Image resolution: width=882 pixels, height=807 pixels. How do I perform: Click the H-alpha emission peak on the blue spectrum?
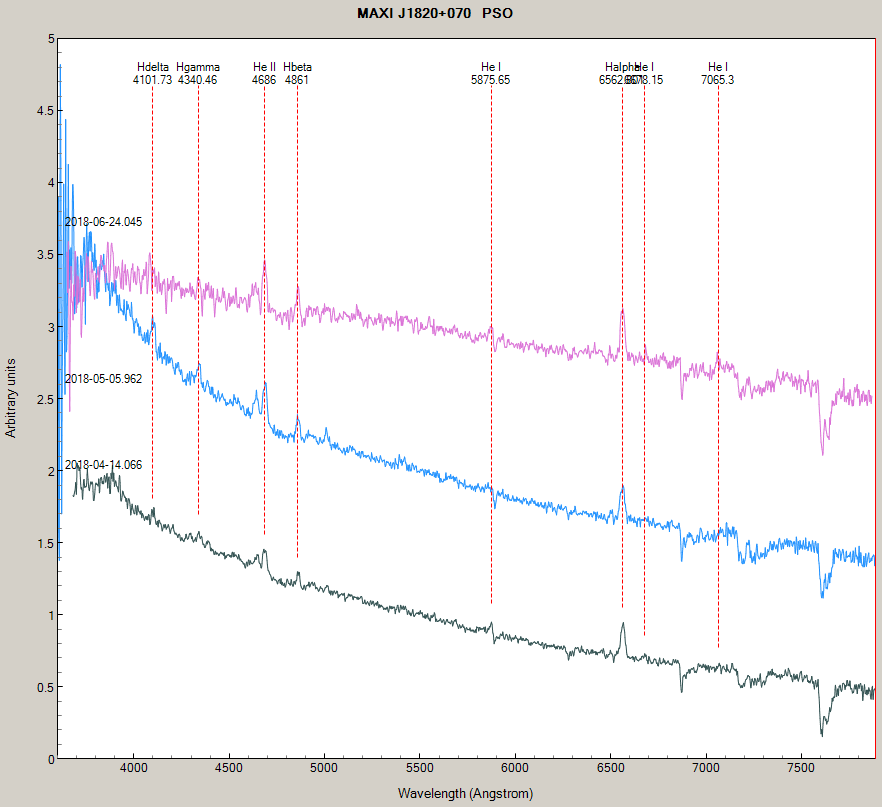(621, 488)
